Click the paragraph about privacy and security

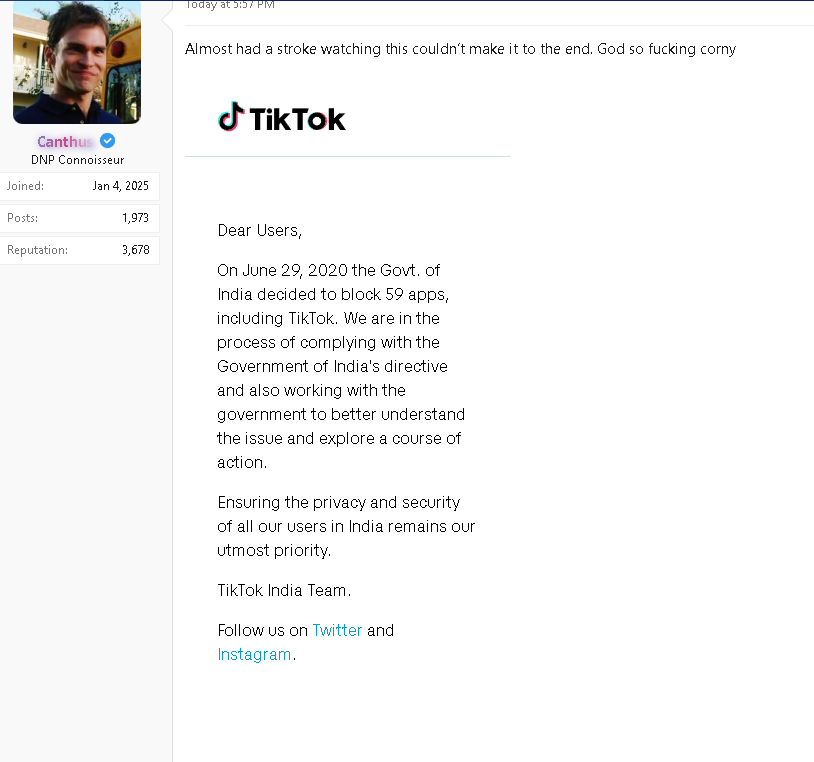pos(346,526)
